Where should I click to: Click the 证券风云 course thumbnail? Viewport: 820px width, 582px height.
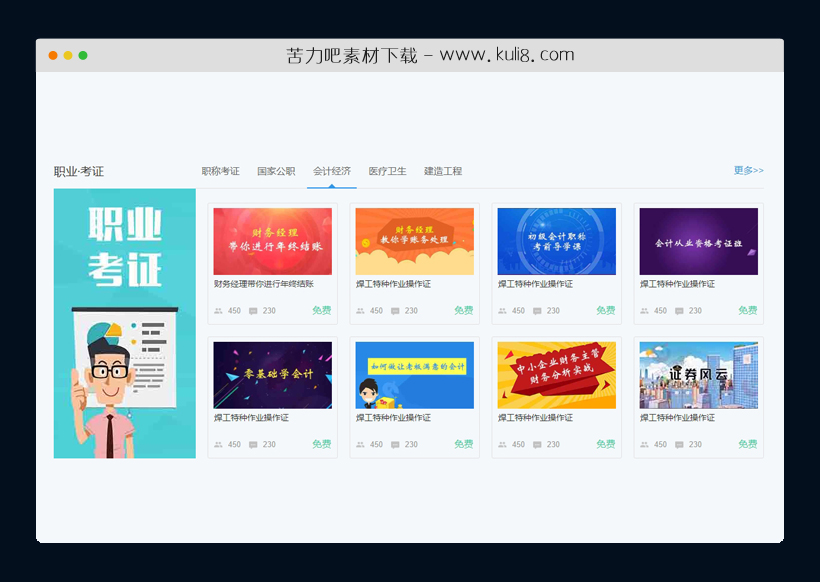(697, 375)
